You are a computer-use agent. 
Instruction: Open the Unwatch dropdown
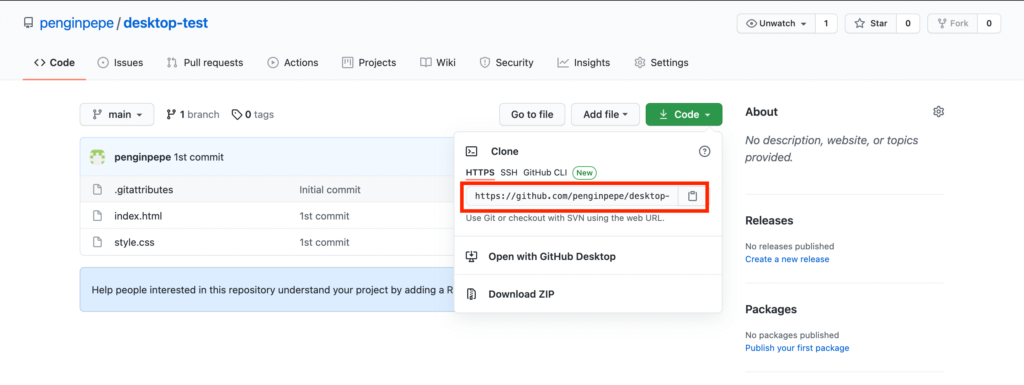click(x=776, y=23)
